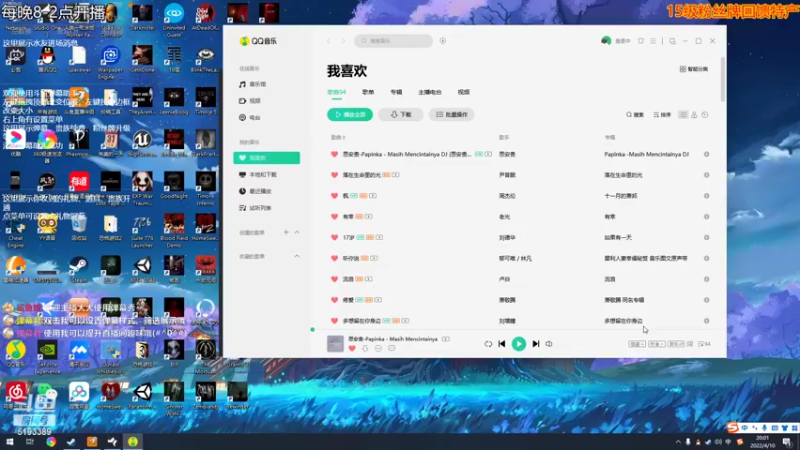Unlike the 流浪 song
Viewport: 800px width, 450px height.
click(334, 280)
